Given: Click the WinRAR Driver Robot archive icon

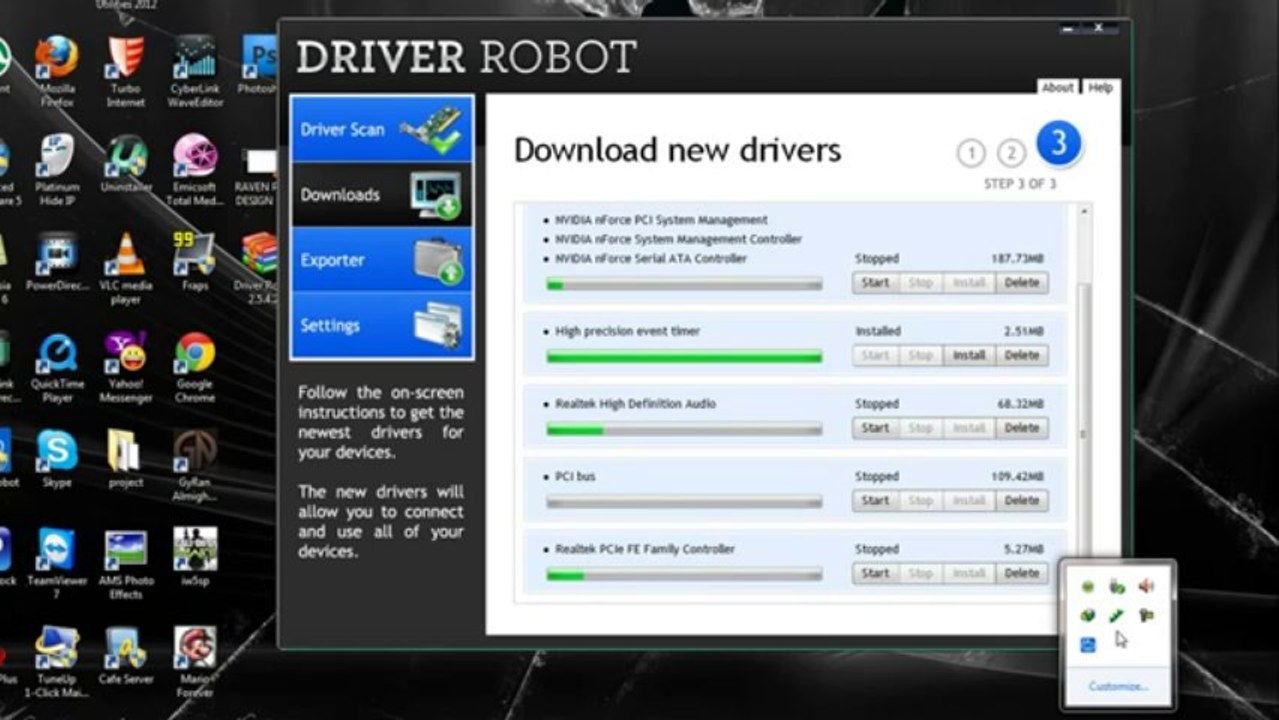Looking at the screenshot, I should click(x=259, y=265).
